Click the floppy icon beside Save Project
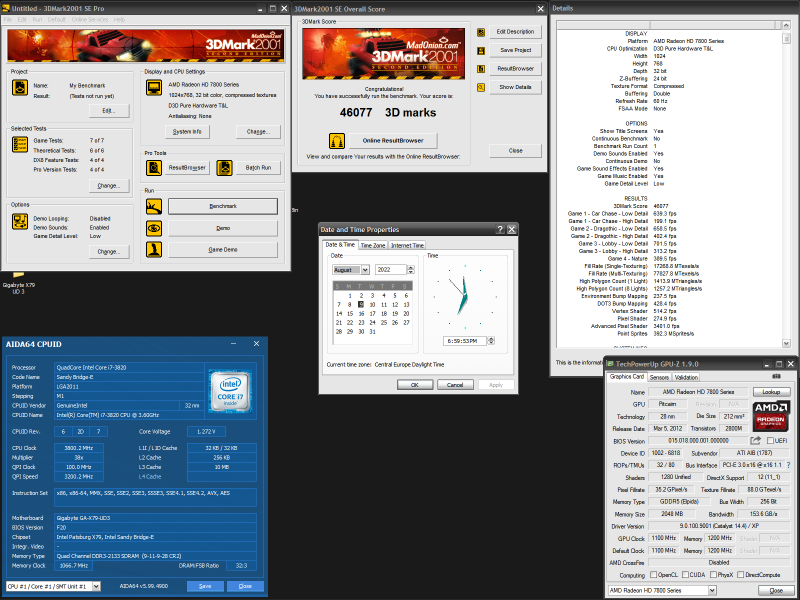800x600 pixels. (x=481, y=51)
